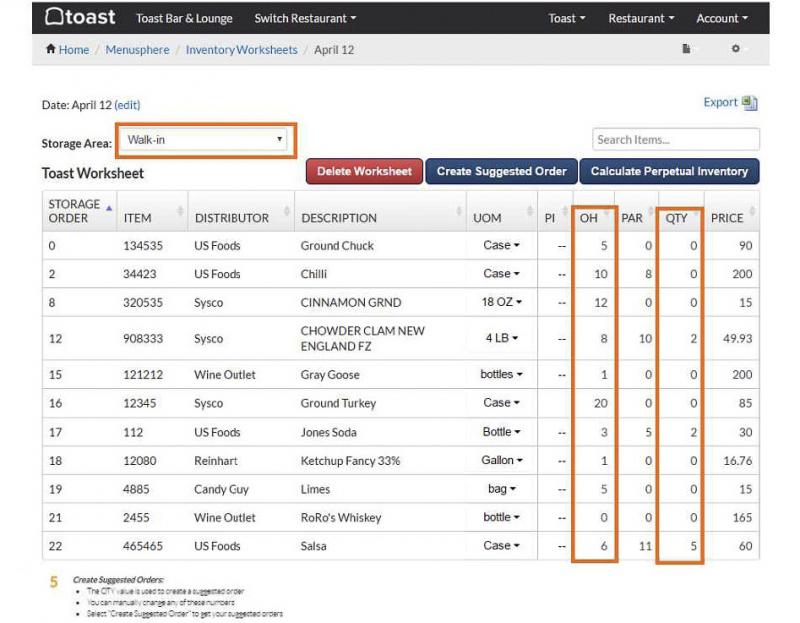This screenshot has width=800, height=623.
Task: Open bag dropdown for Limes
Action: tap(502, 489)
